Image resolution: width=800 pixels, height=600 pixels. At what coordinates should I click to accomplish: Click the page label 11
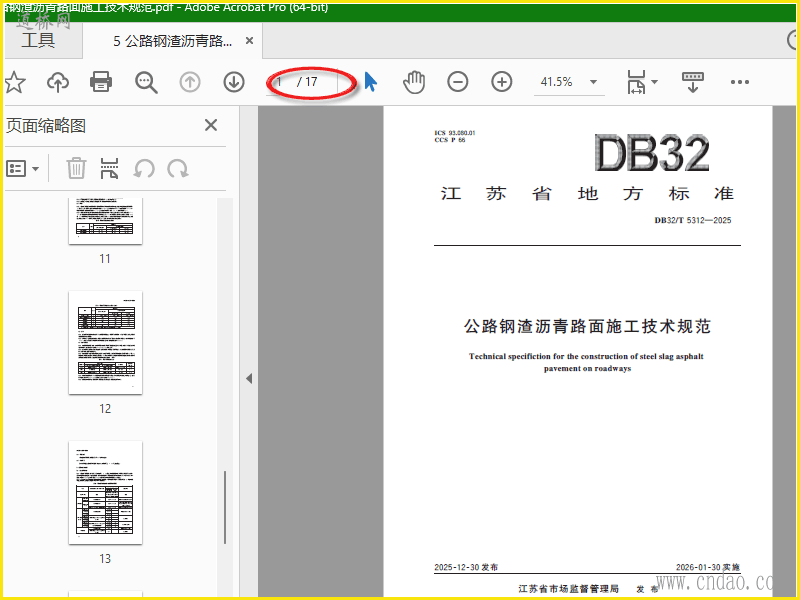[105, 259]
